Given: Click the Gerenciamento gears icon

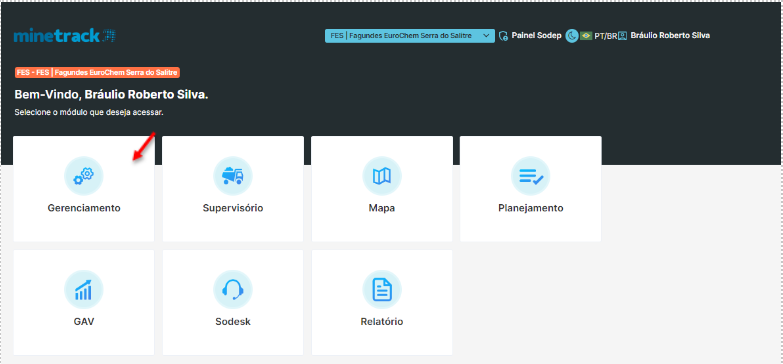Looking at the screenshot, I should pyautogui.click(x=84, y=176).
